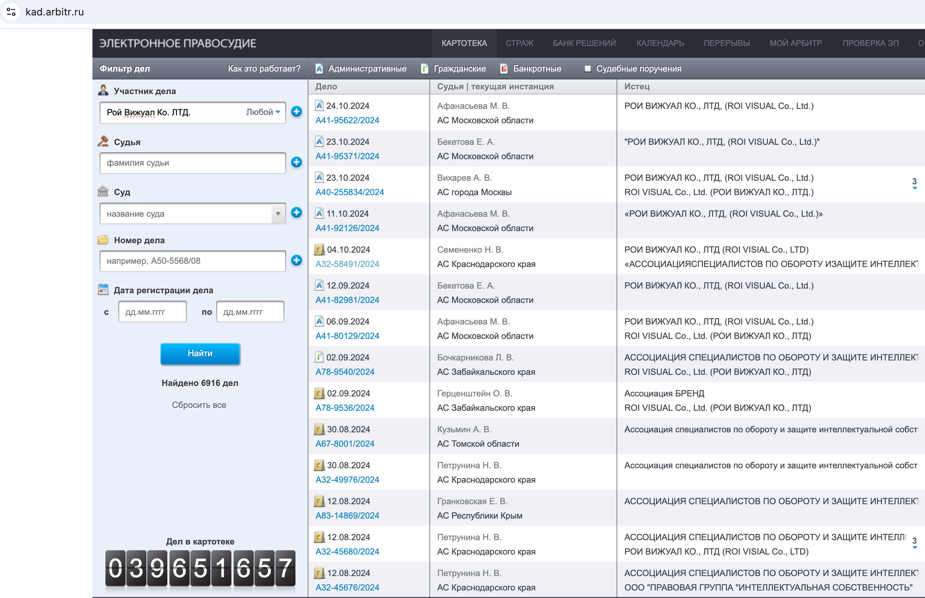This screenshot has width=925, height=598.
Task: Click case type icon for A83-14869/2024
Action: [319, 501]
